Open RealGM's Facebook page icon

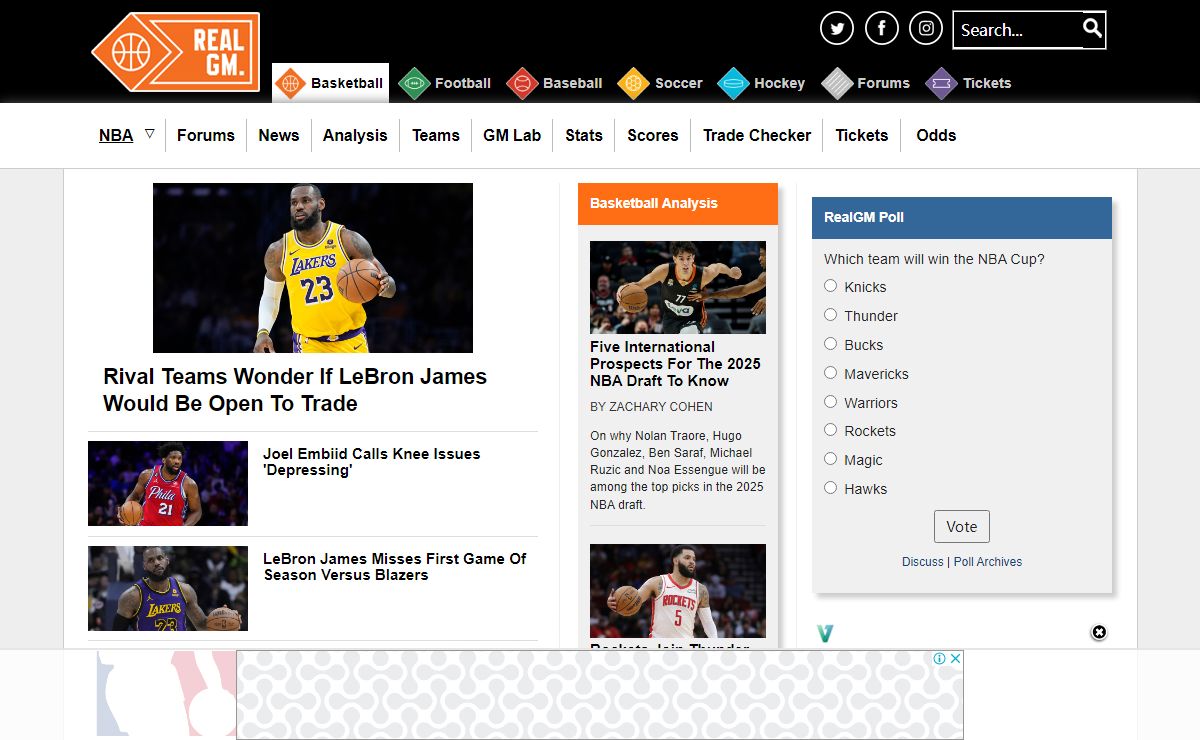(x=882, y=28)
